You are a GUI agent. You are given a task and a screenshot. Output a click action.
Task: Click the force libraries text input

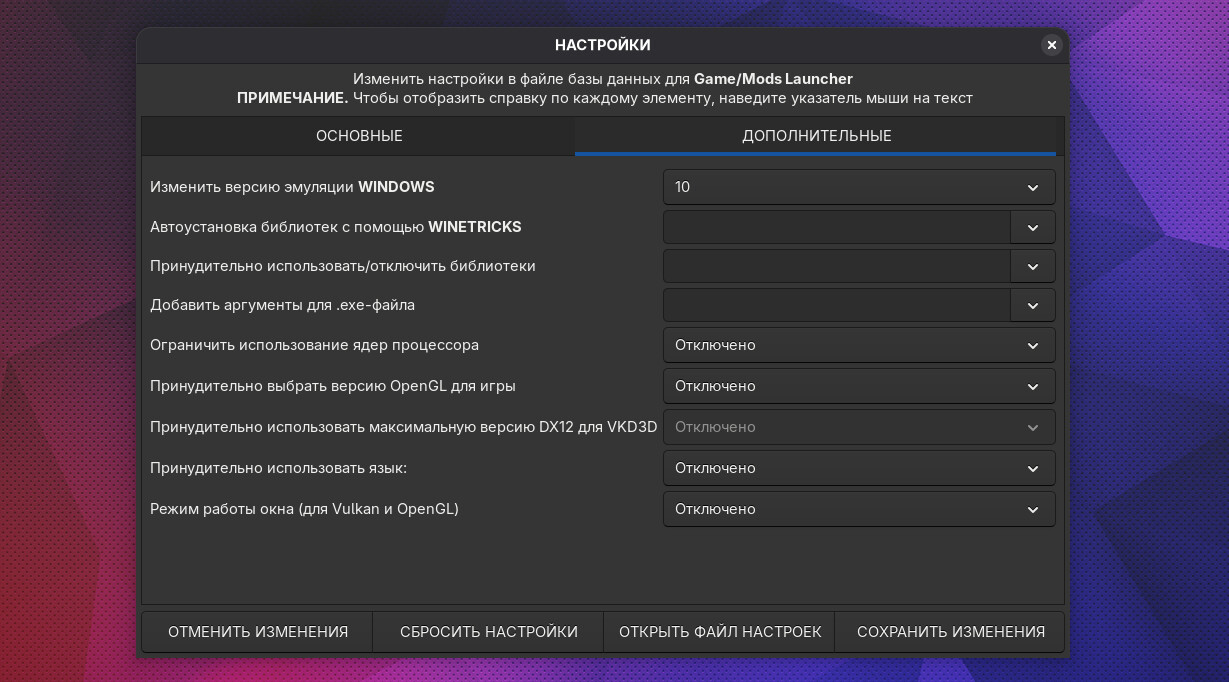(837, 266)
